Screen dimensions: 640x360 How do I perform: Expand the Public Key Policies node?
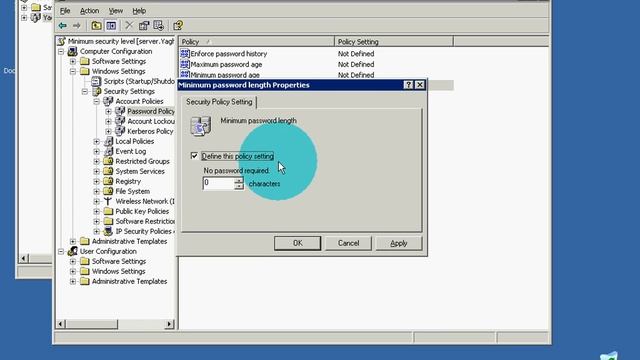click(x=96, y=211)
